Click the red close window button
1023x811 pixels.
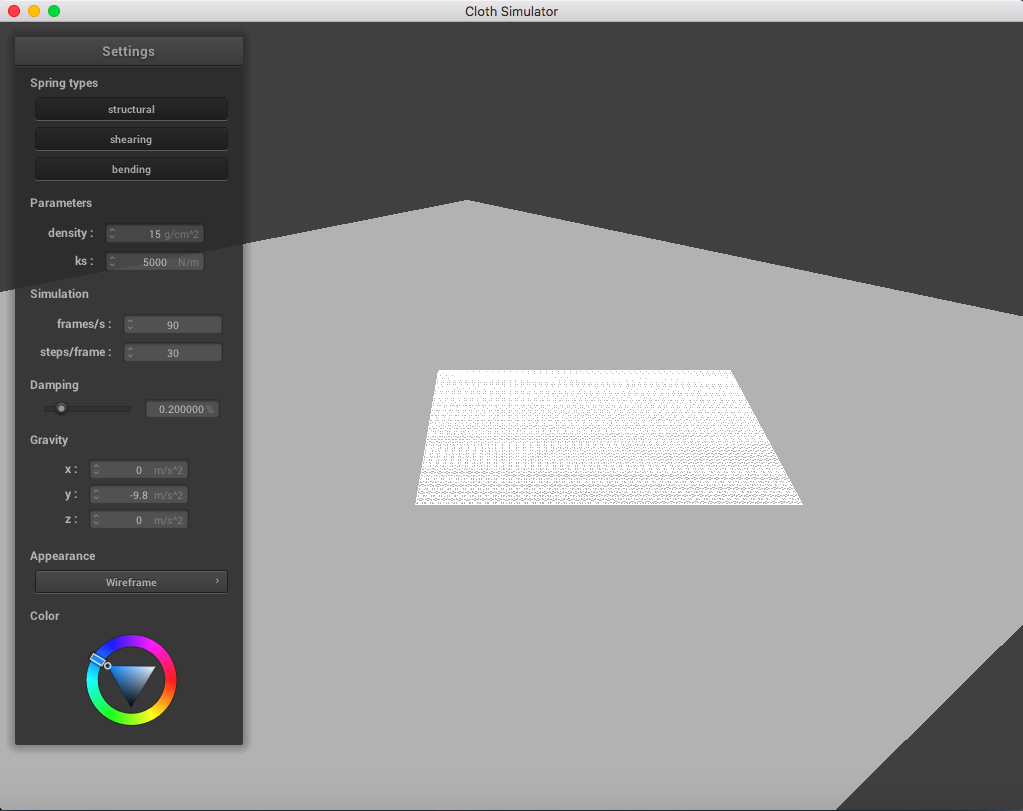coord(14,11)
